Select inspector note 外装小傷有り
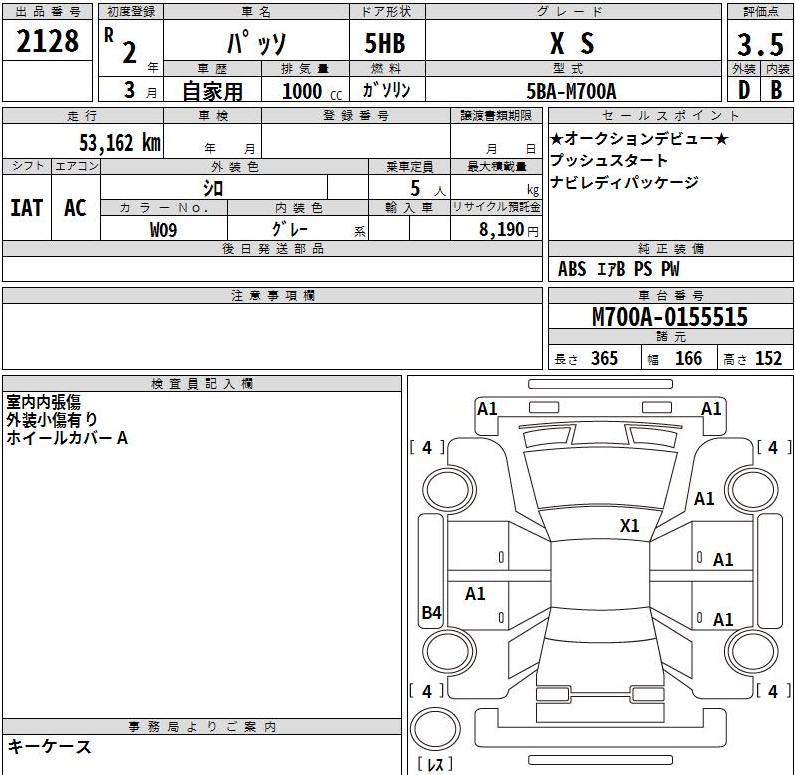795x775 pixels. point(52,420)
